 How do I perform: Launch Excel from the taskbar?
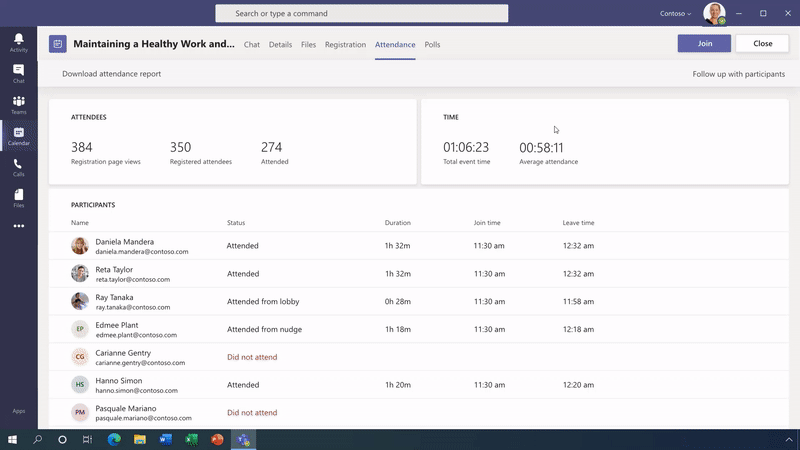pos(192,439)
